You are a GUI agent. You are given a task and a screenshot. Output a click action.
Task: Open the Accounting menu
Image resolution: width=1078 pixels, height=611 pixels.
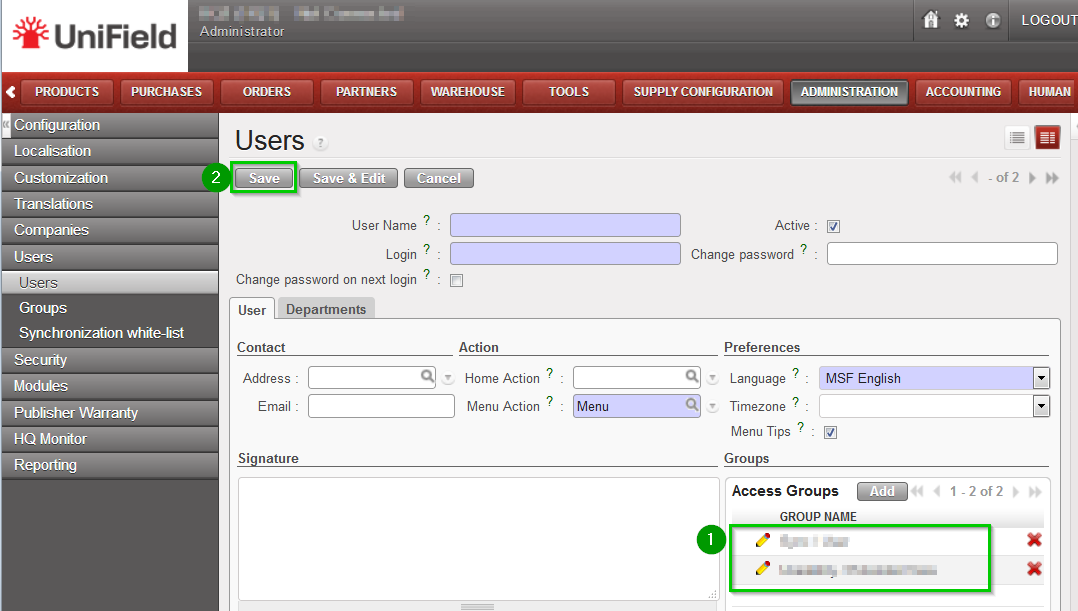pos(963,92)
